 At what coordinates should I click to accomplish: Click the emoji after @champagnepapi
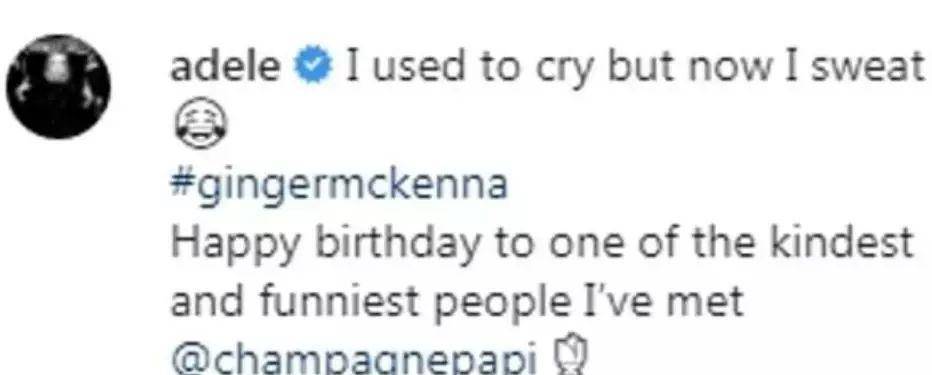pyautogui.click(x=567, y=360)
